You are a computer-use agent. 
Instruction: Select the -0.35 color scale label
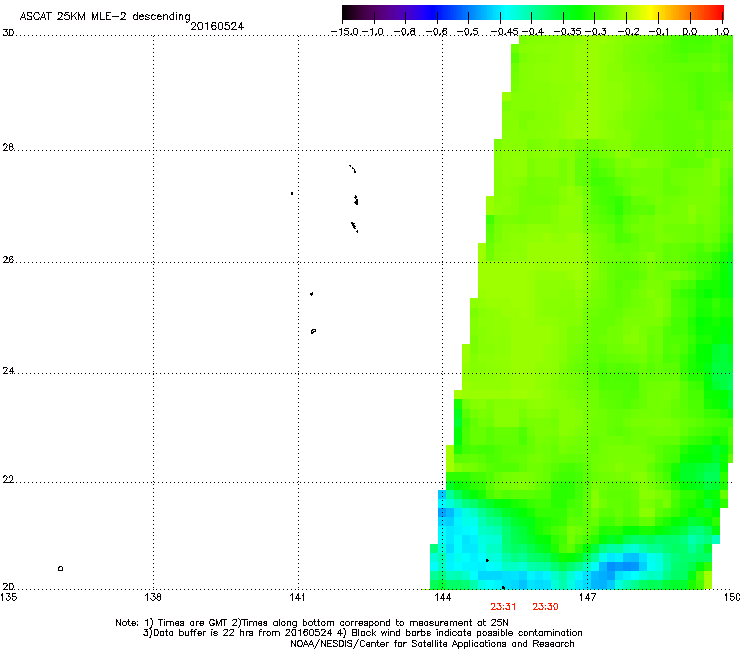(567, 32)
